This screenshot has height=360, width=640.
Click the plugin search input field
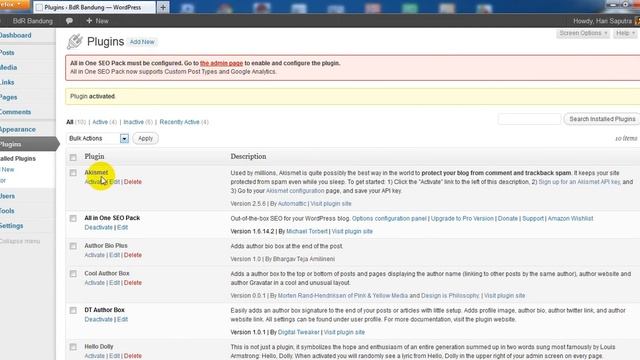click(529, 119)
